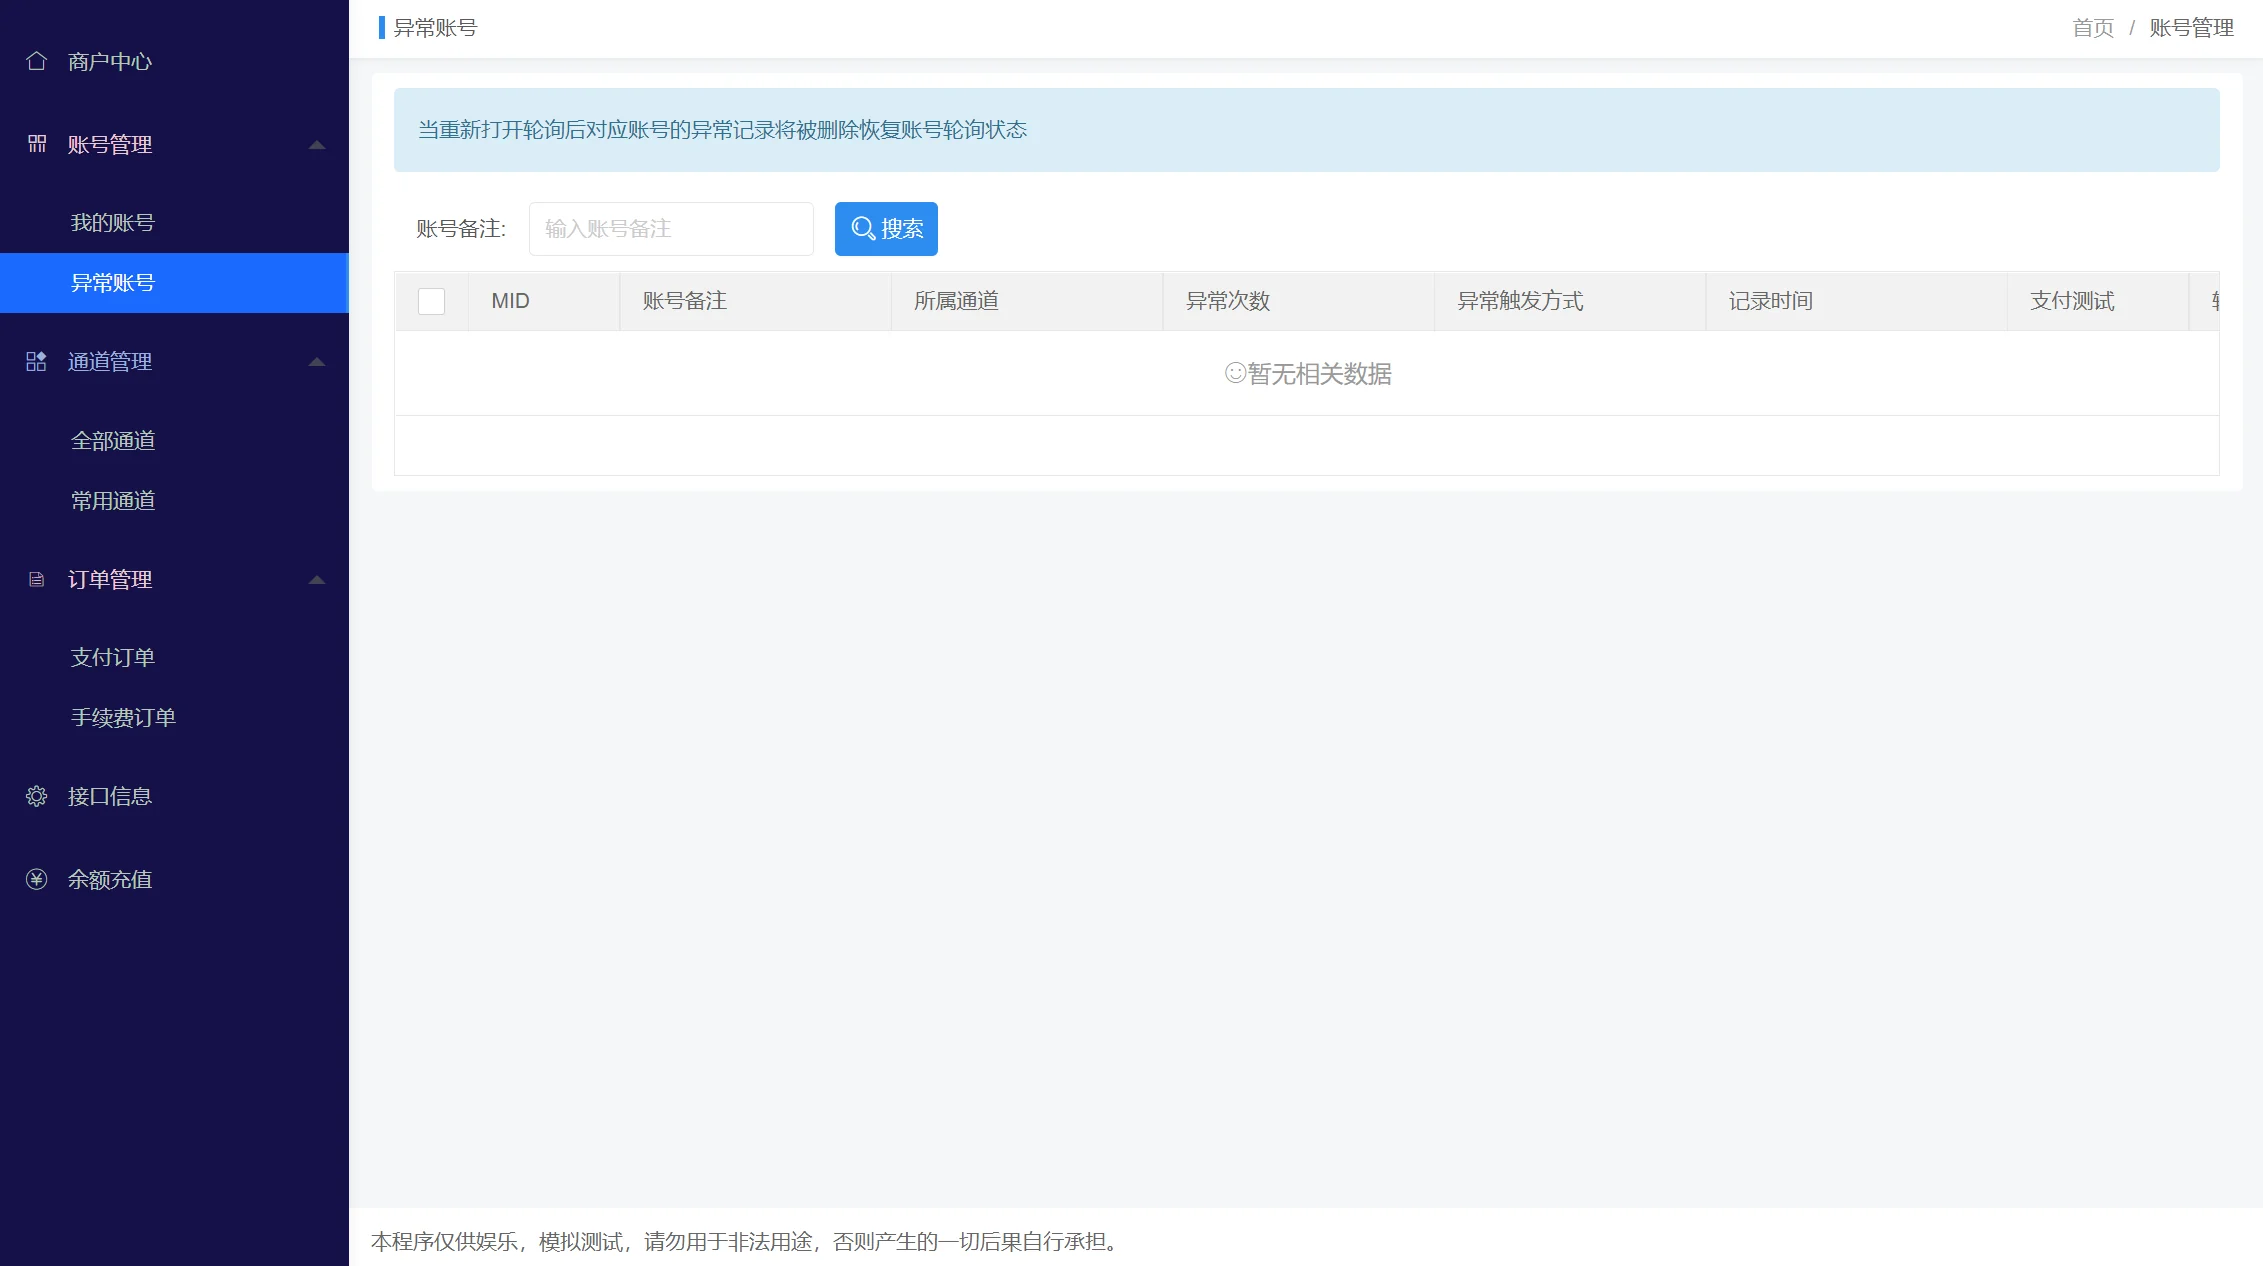Open 全部通道 in the sidebar
The height and width of the screenshot is (1266, 2263).
[113, 440]
